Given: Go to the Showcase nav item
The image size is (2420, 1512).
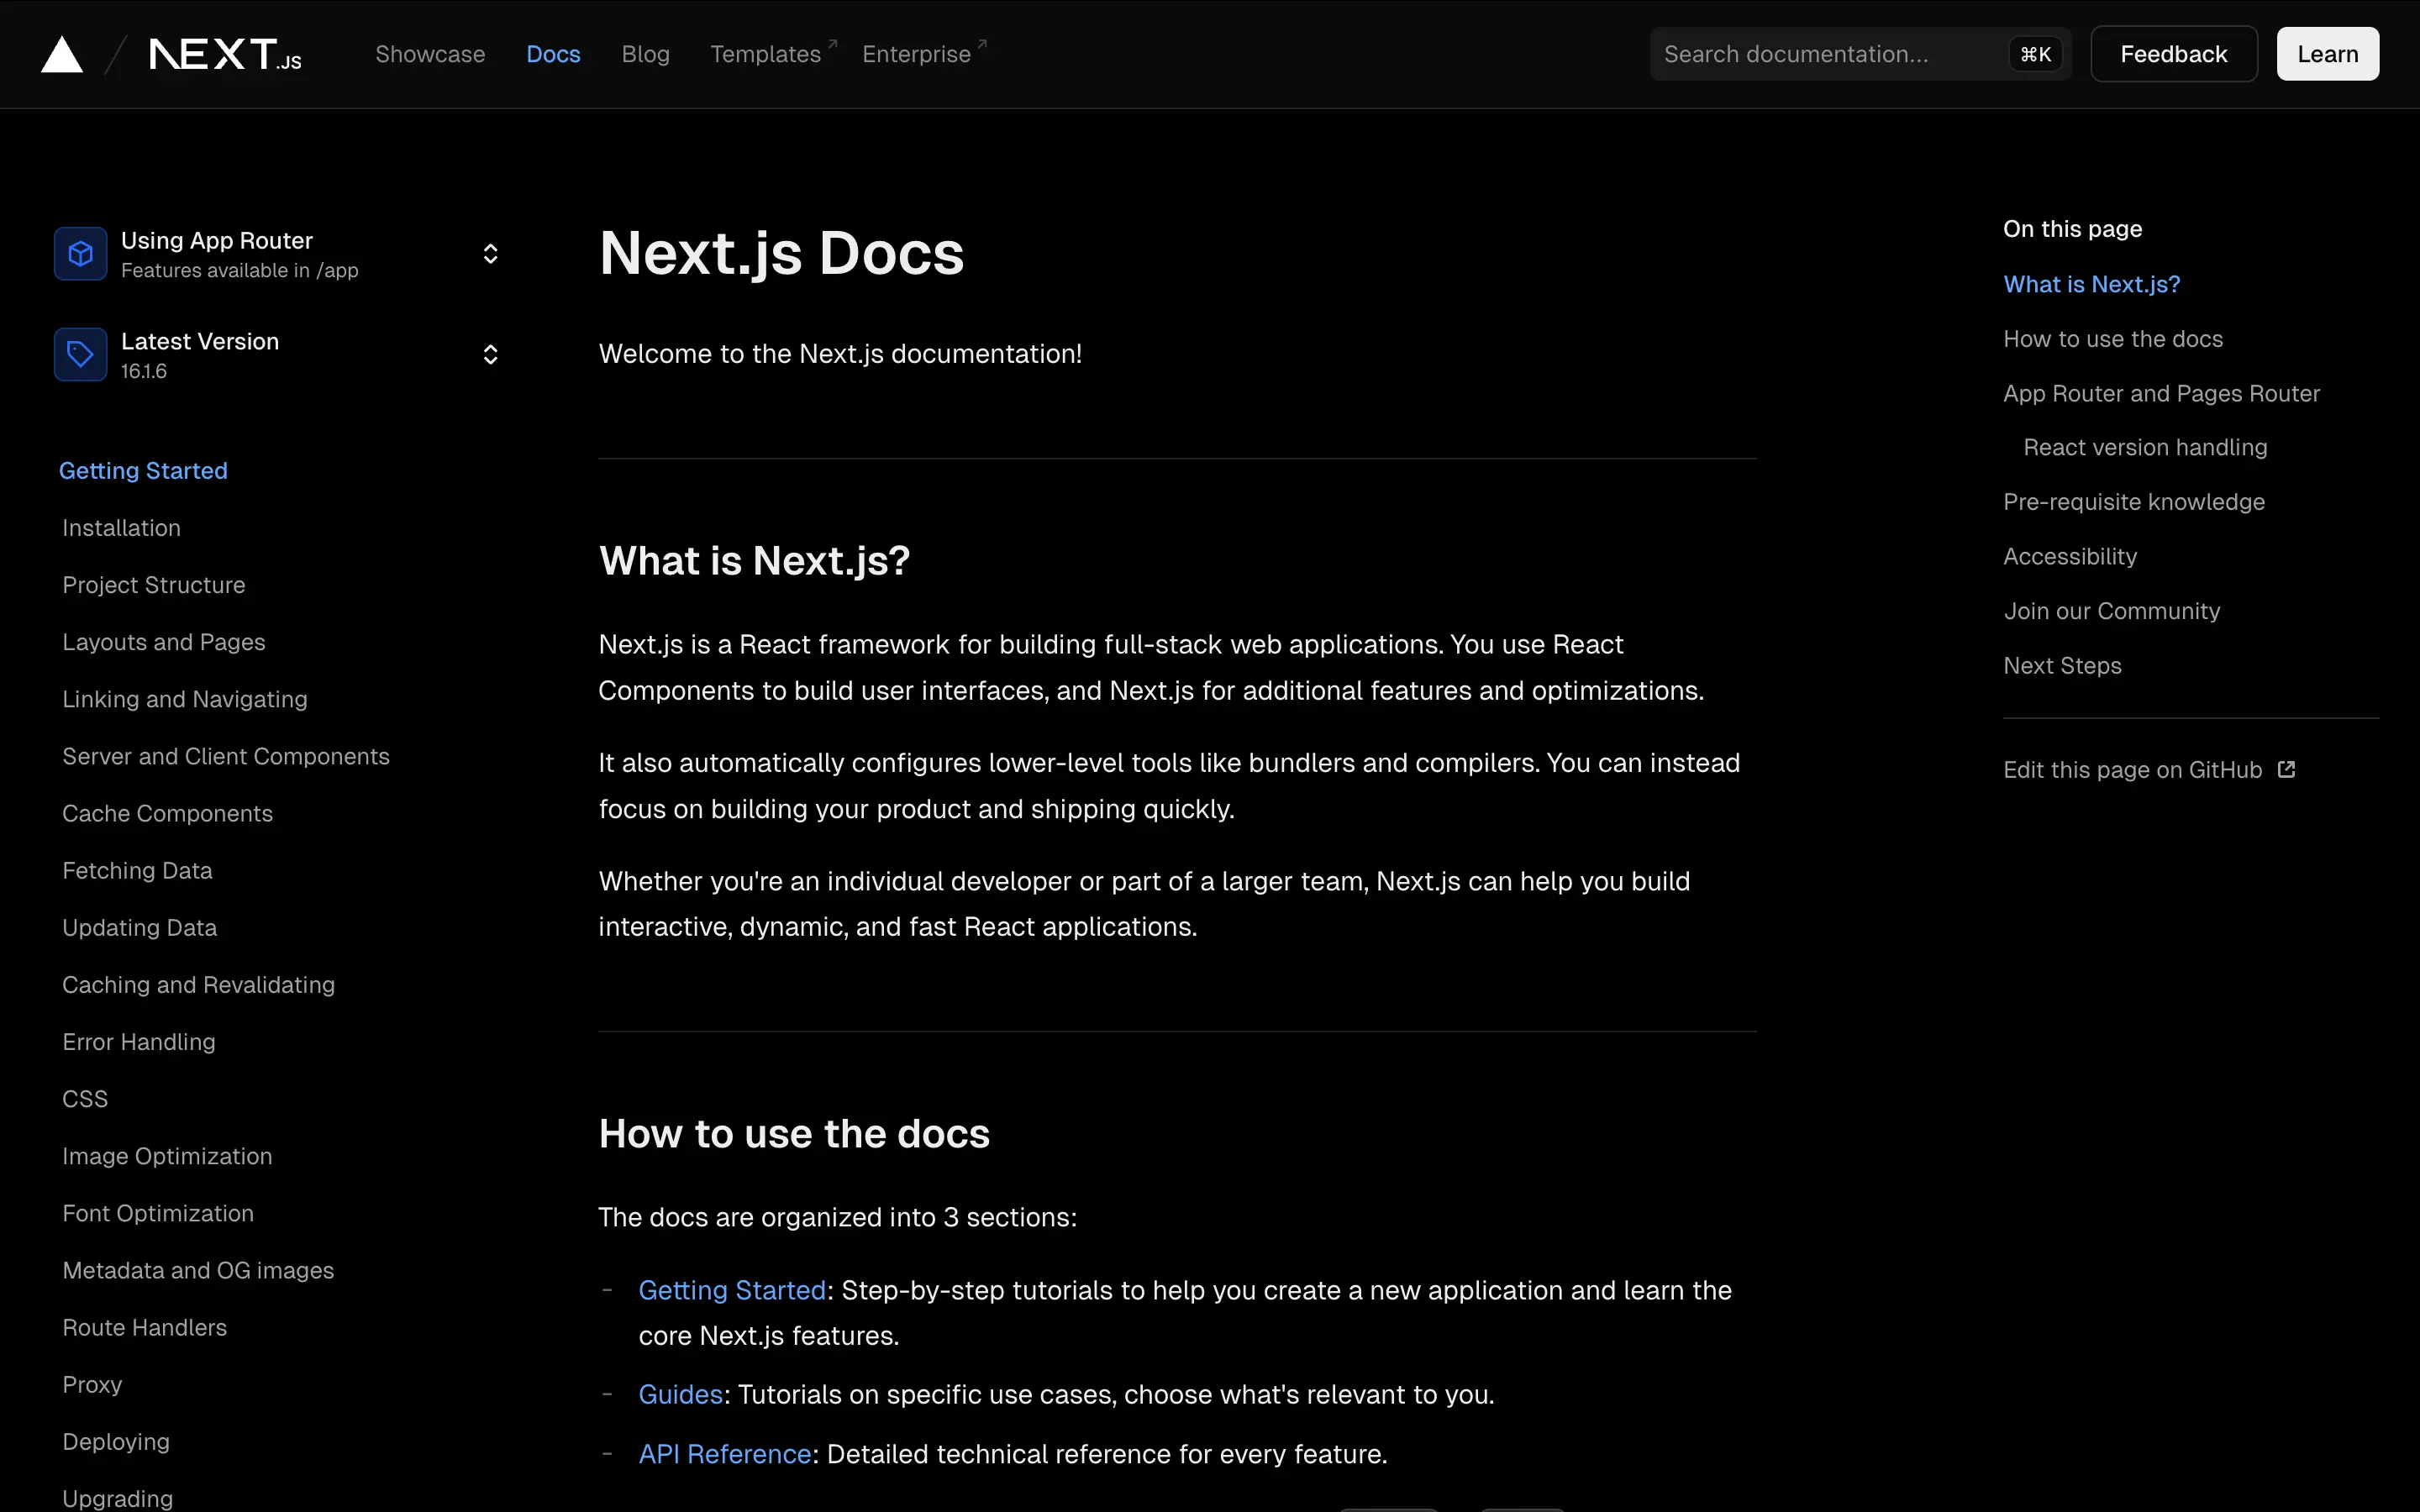Looking at the screenshot, I should (x=430, y=54).
